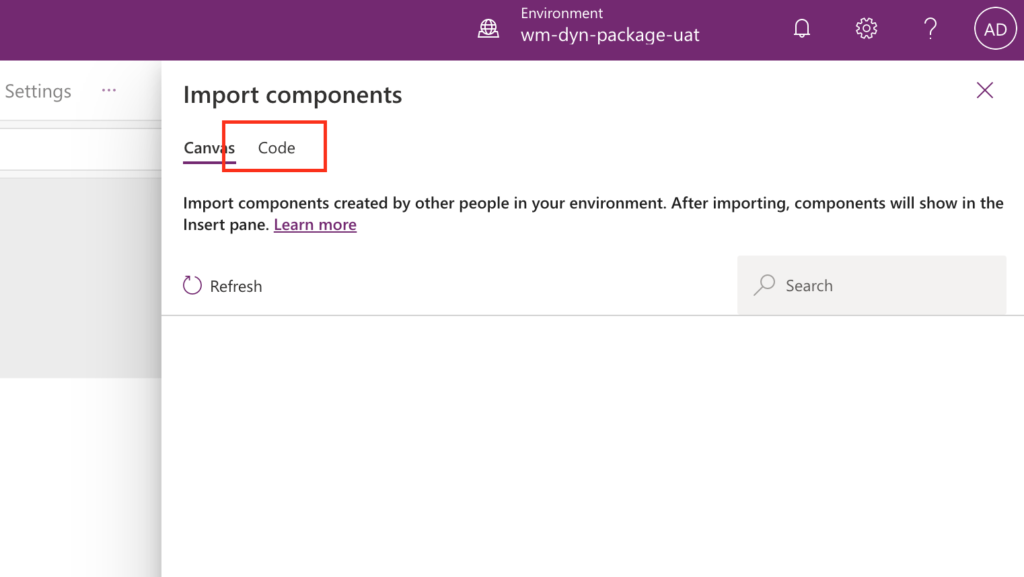Click the Refresh button
The height and width of the screenshot is (577, 1024).
tap(221, 285)
